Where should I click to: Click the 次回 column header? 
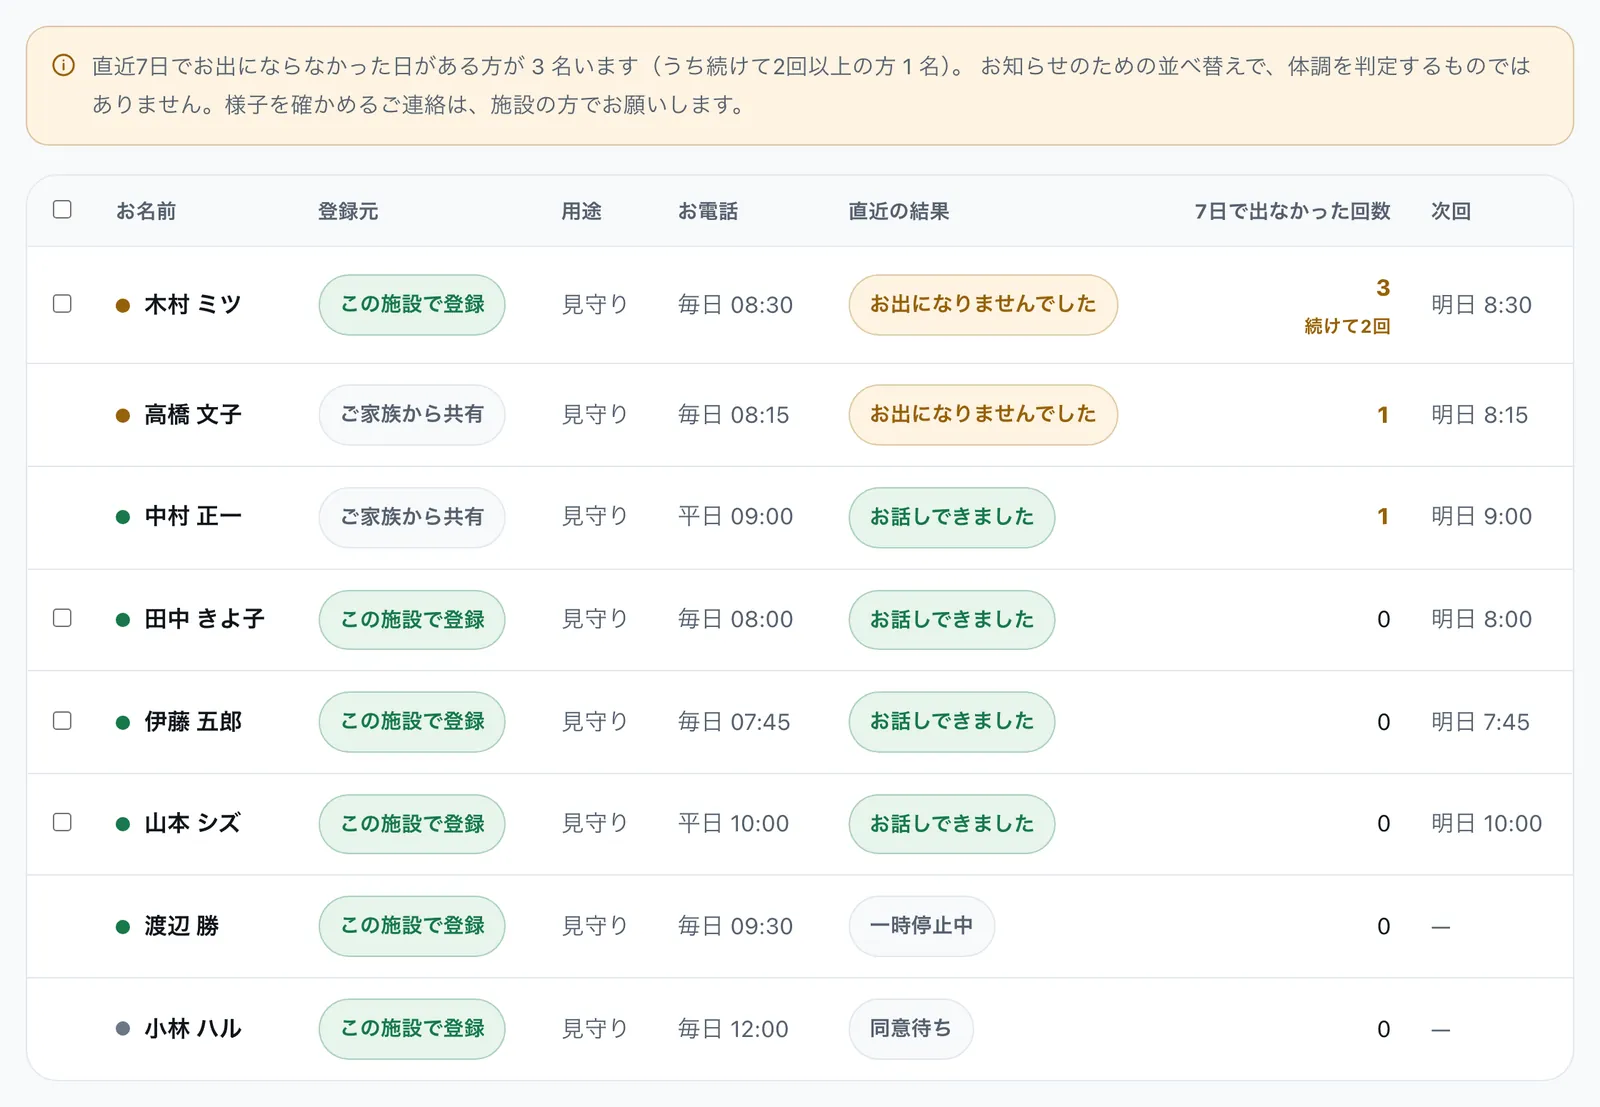[1450, 211]
